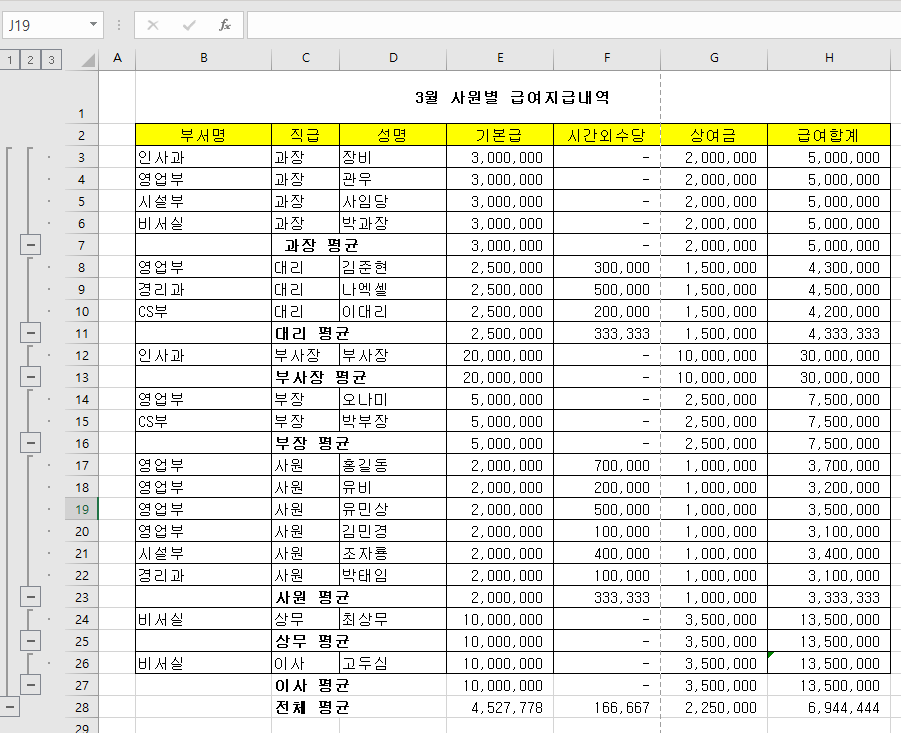Collapse the 부장 평균 group at row 16

30,443
